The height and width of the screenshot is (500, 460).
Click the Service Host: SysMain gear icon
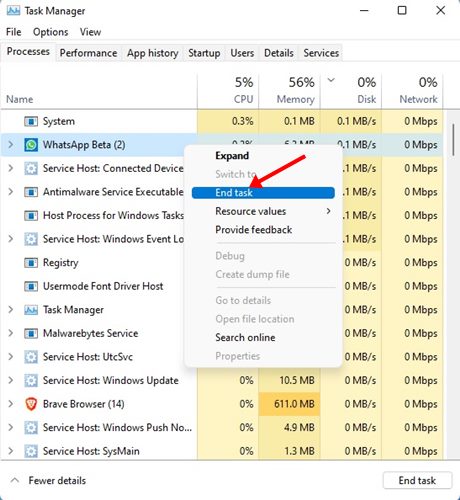click(31, 451)
